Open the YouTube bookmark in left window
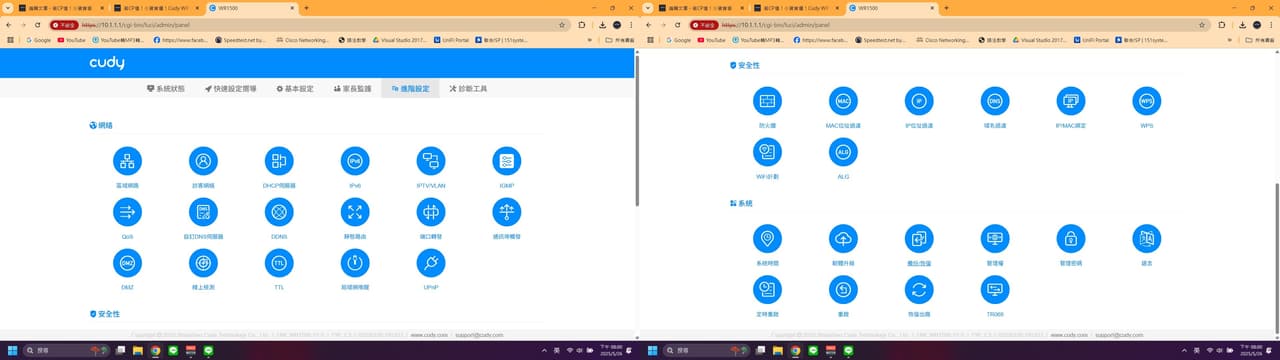The height and width of the screenshot is (360, 1280). (71, 40)
